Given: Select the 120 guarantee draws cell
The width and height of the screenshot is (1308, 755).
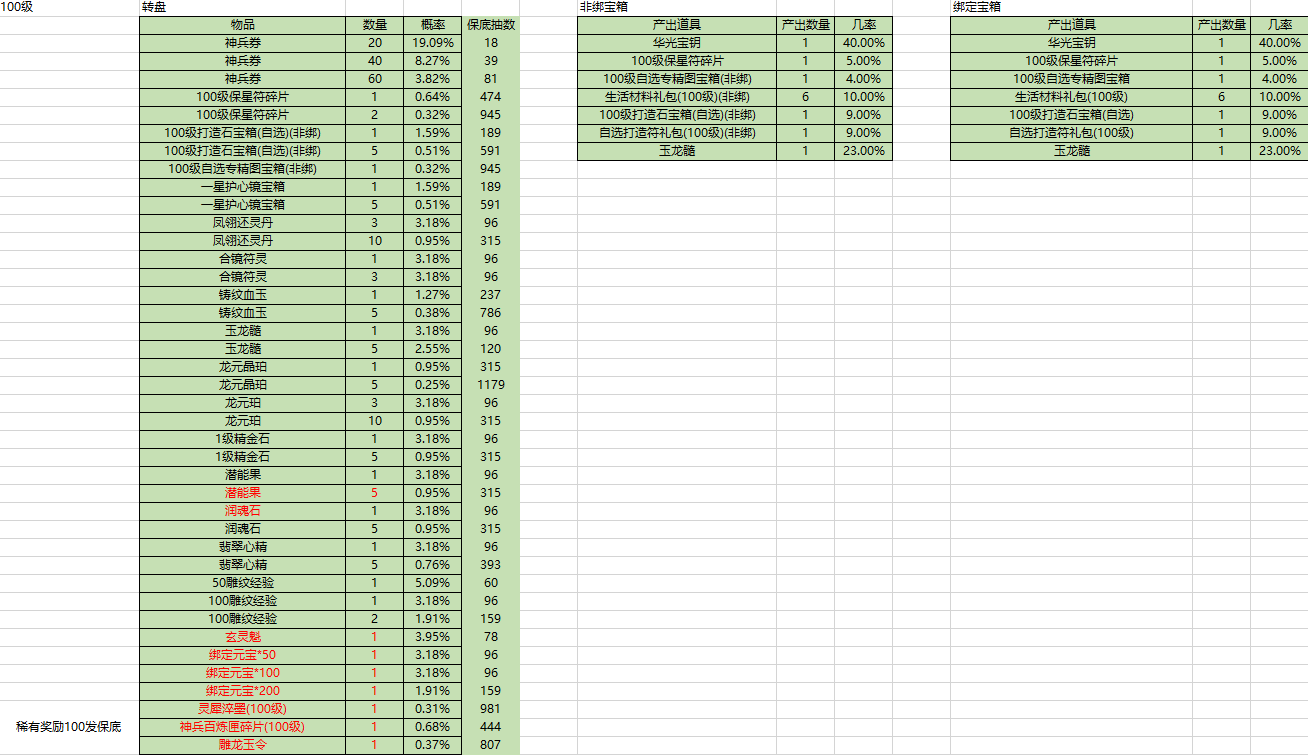Looking at the screenshot, I should click(x=490, y=349).
